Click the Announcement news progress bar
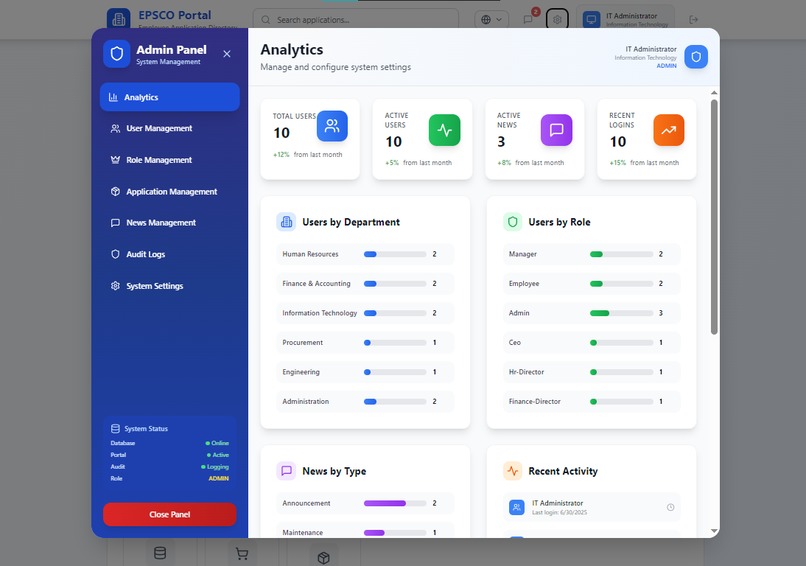This screenshot has height=566, width=806. (395, 503)
